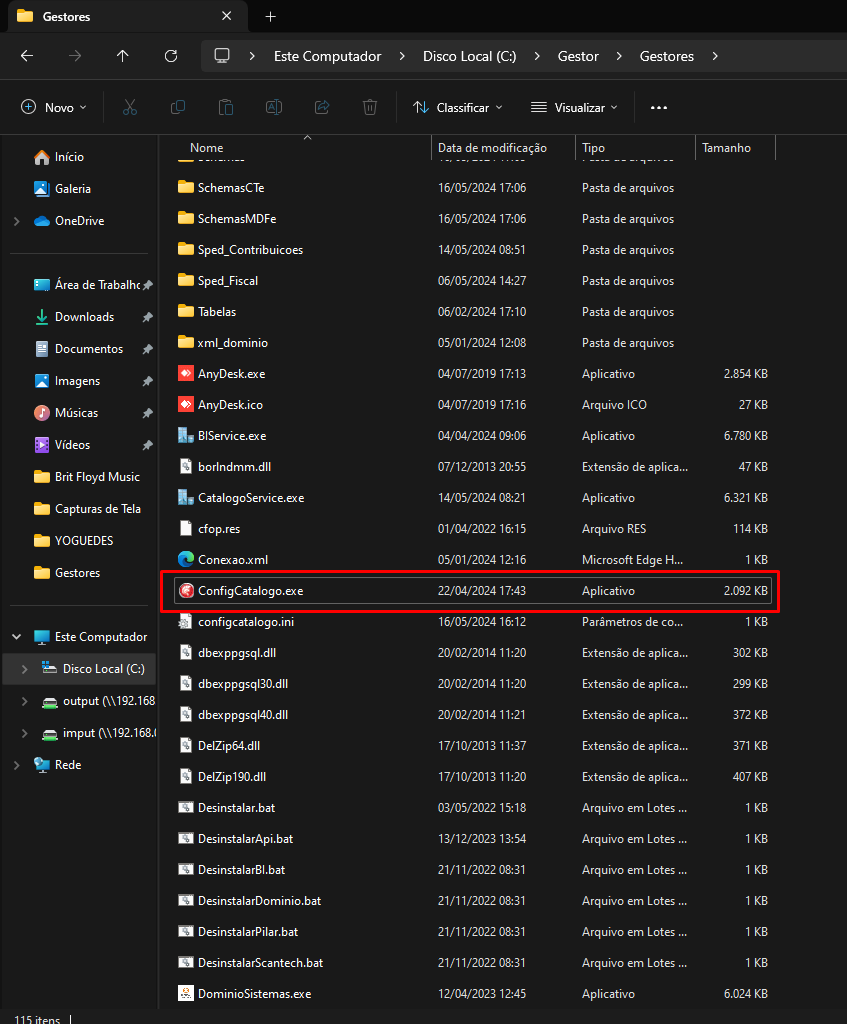Click the Gestor breadcrumb in address bar
The width and height of the screenshot is (847, 1024).
tap(578, 56)
